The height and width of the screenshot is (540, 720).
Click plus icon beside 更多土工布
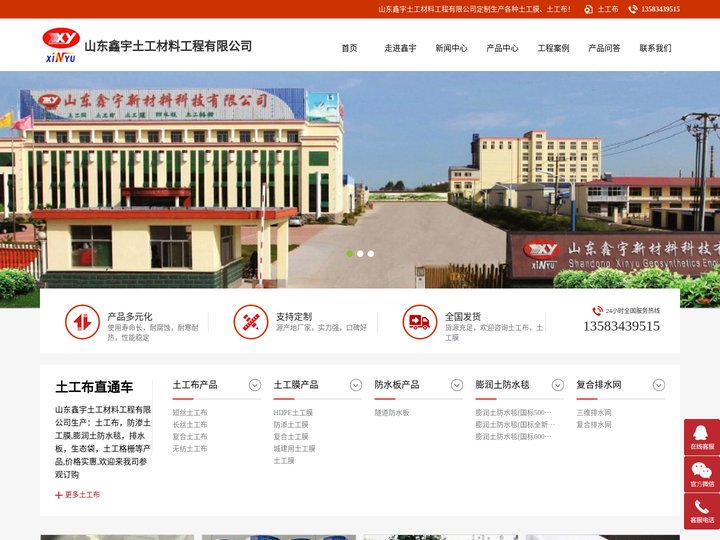pos(58,495)
